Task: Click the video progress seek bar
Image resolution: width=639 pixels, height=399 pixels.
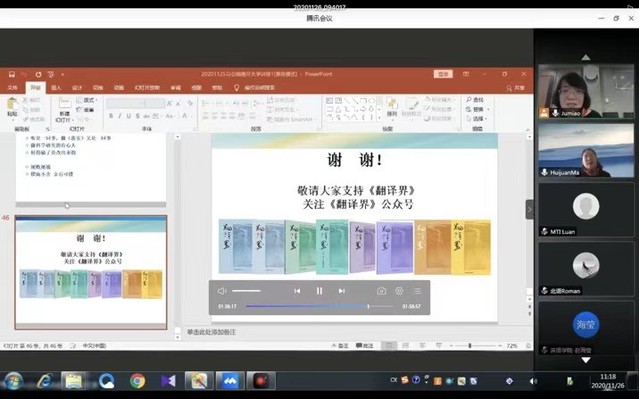Action: tap(320, 306)
